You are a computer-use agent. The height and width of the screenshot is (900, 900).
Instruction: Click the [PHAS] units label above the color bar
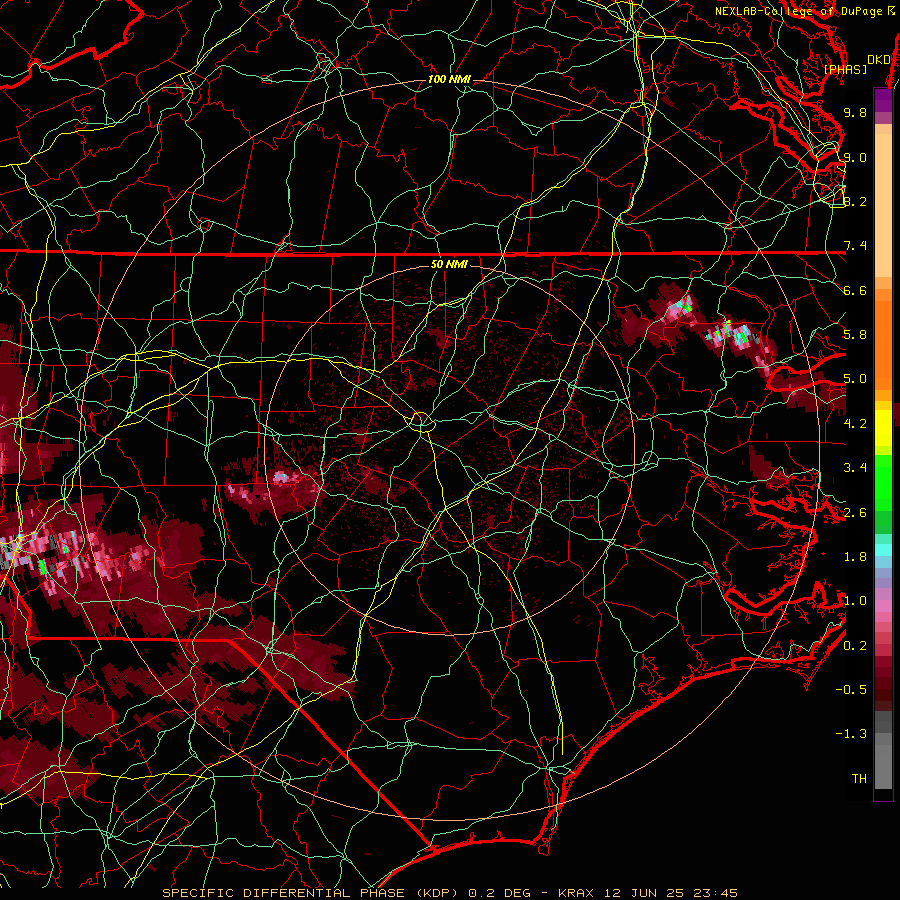845,70
